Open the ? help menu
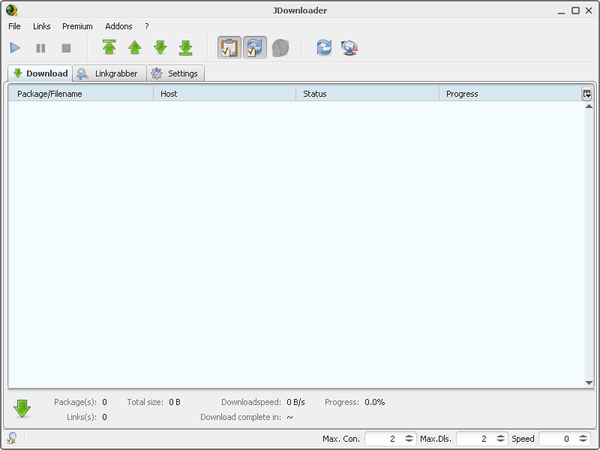Screen dimensions: 600x450 pos(147,26)
